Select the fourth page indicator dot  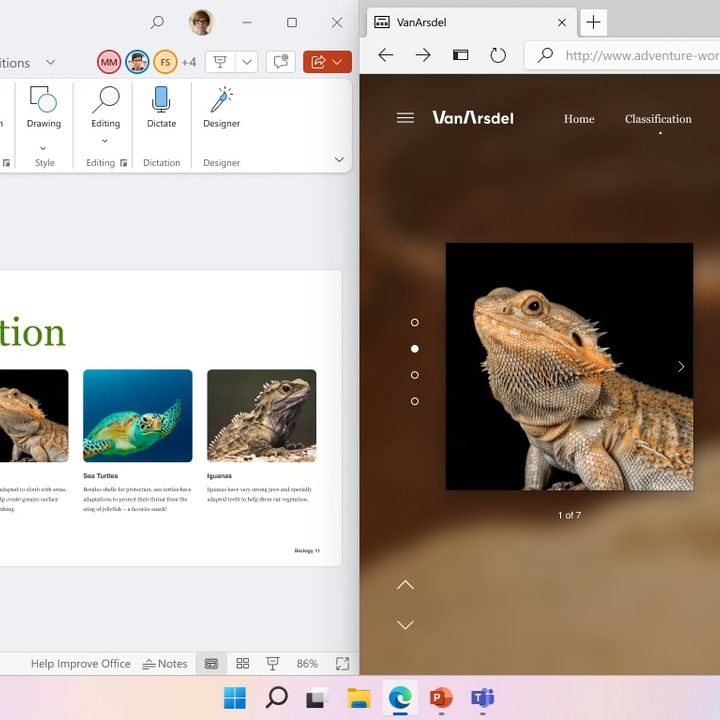pos(415,401)
